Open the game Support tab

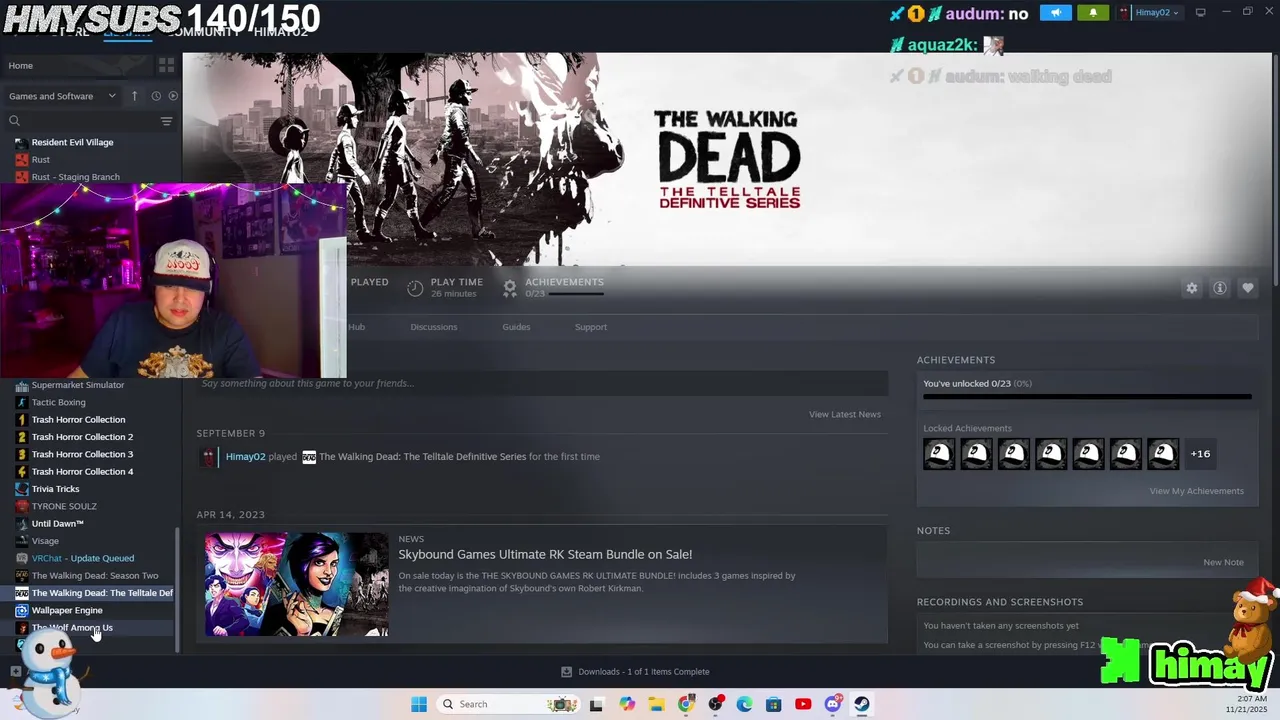click(590, 327)
